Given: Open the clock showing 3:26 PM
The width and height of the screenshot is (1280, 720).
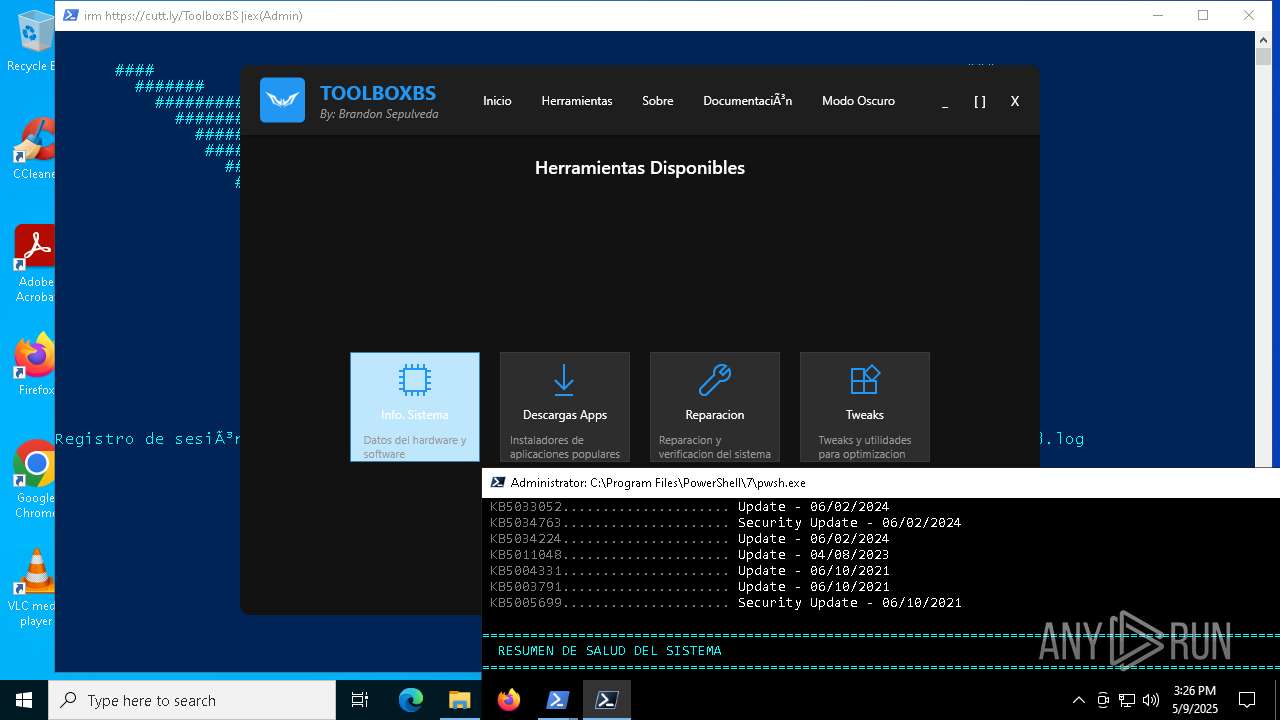Looking at the screenshot, I should [1194, 700].
